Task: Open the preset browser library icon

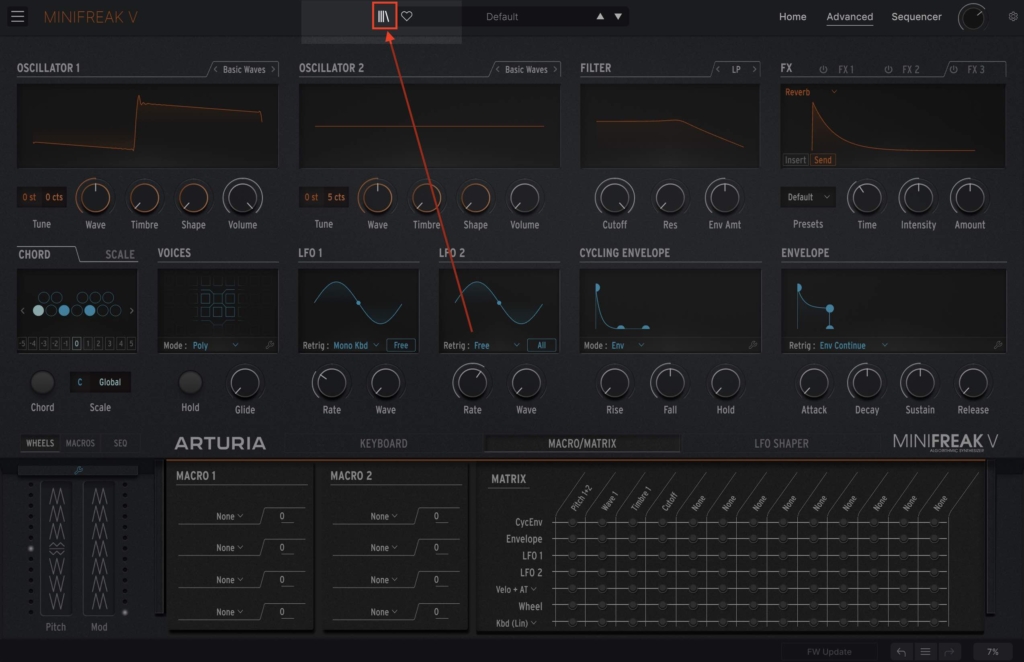Action: click(384, 16)
